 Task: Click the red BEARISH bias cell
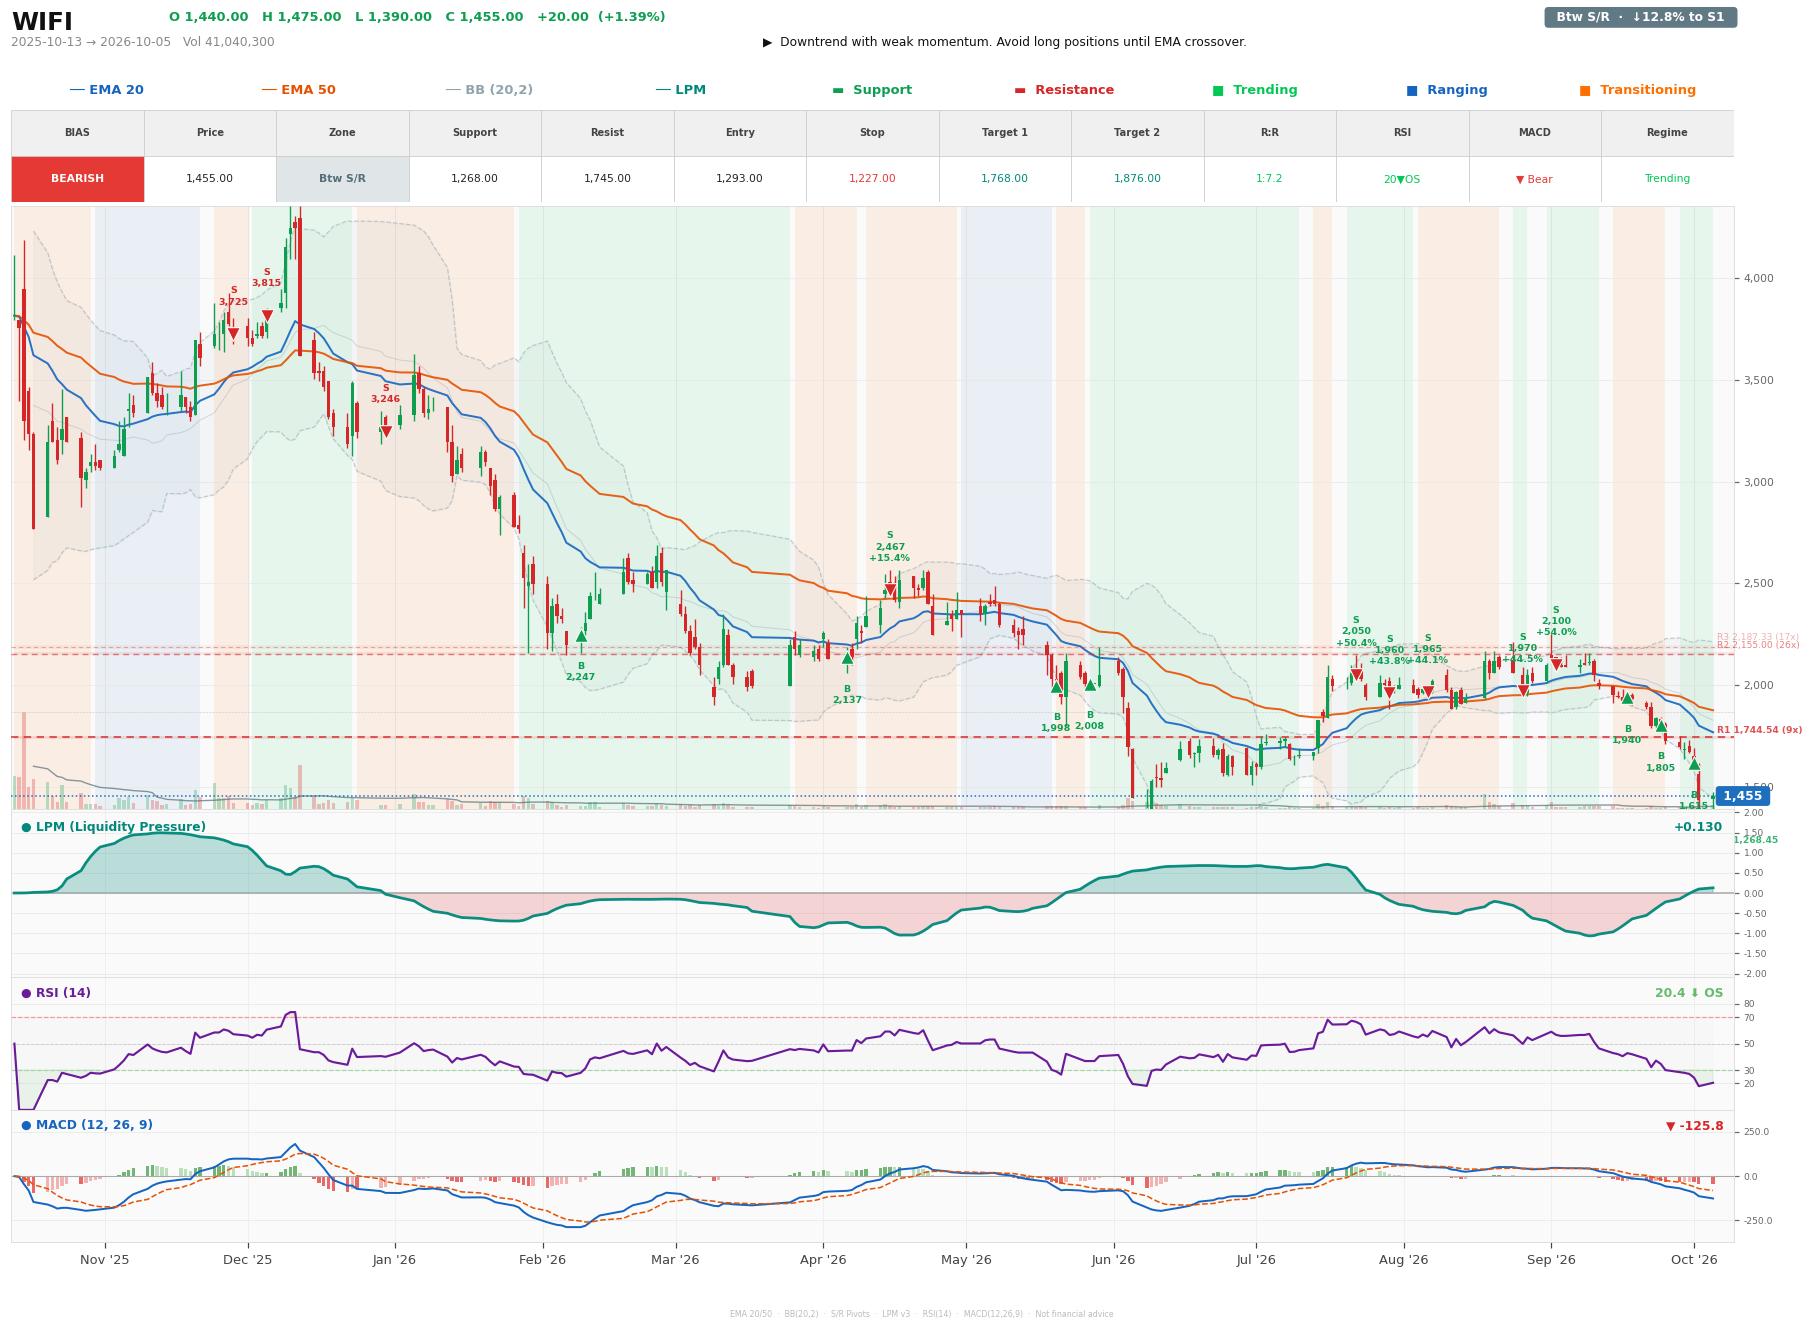tap(78, 179)
